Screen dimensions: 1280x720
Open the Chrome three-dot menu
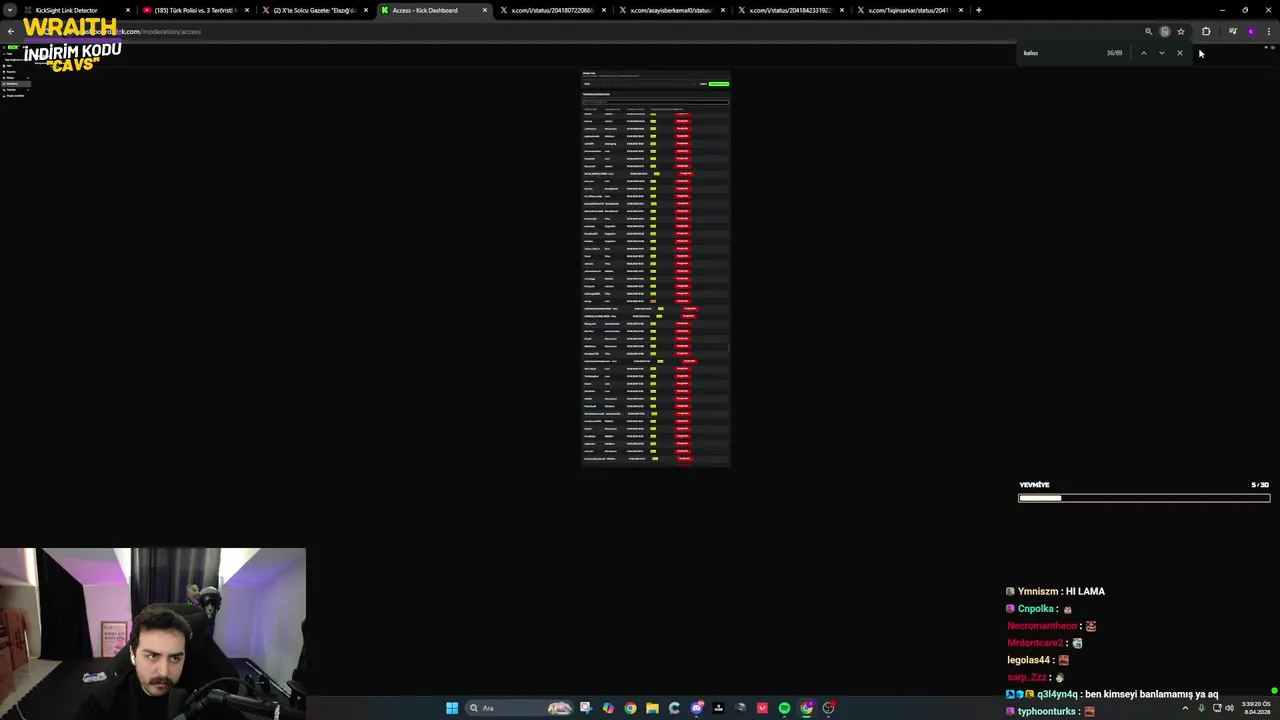point(1268,31)
